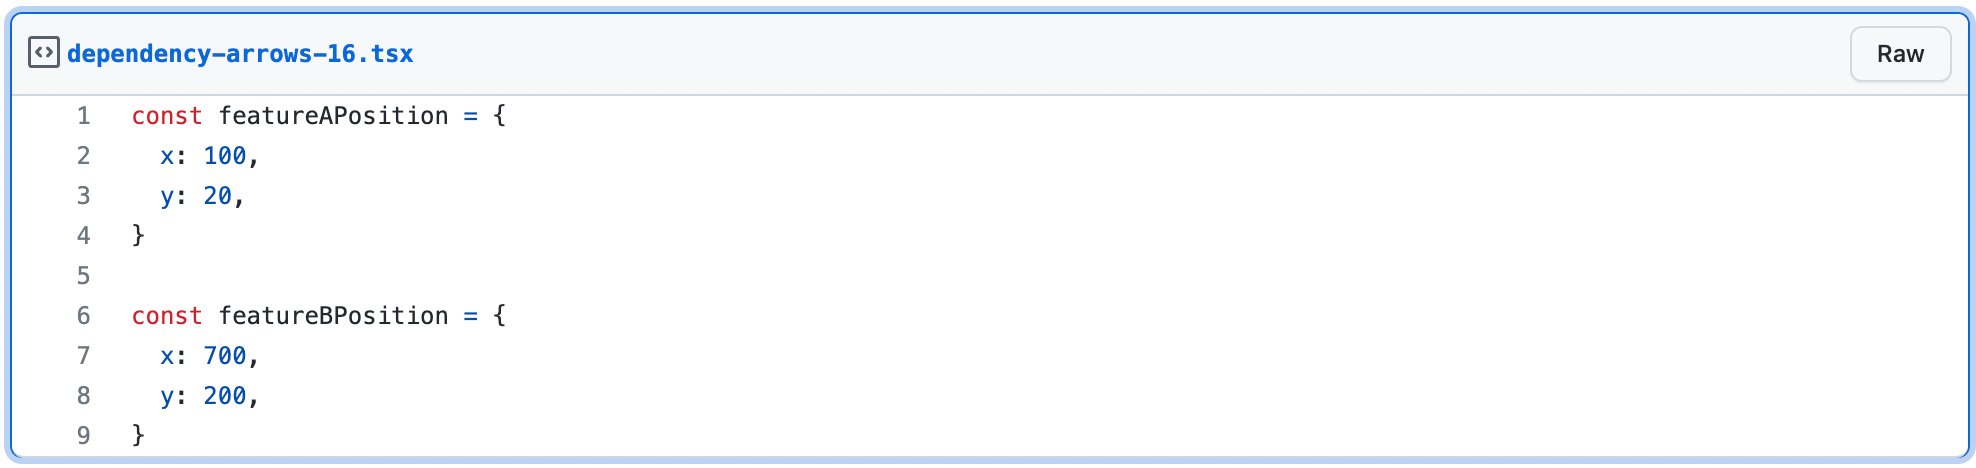The image size is (1976, 468).
Task: Click the value 700 on line 7
Action: [x=225, y=356]
